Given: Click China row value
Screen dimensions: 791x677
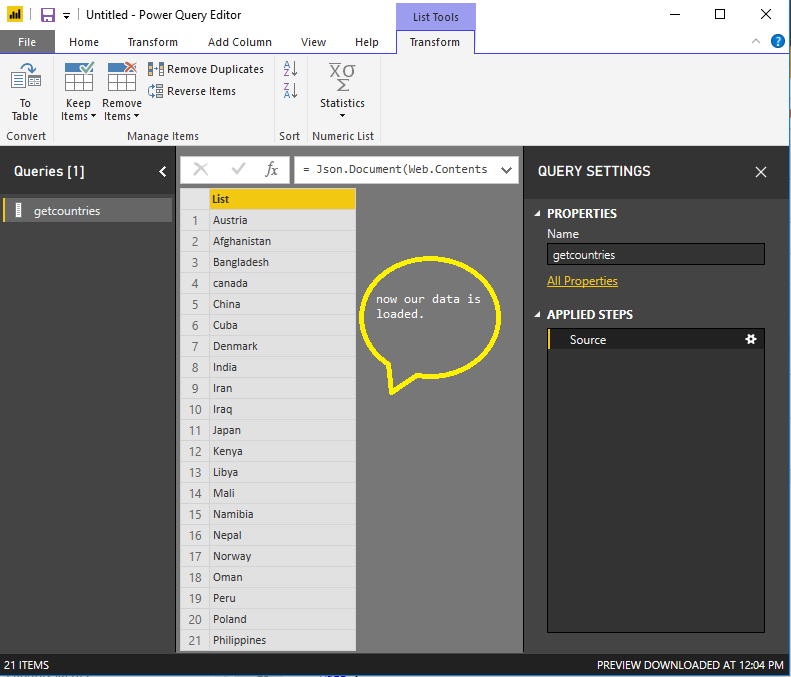Looking at the screenshot, I should pos(282,304).
